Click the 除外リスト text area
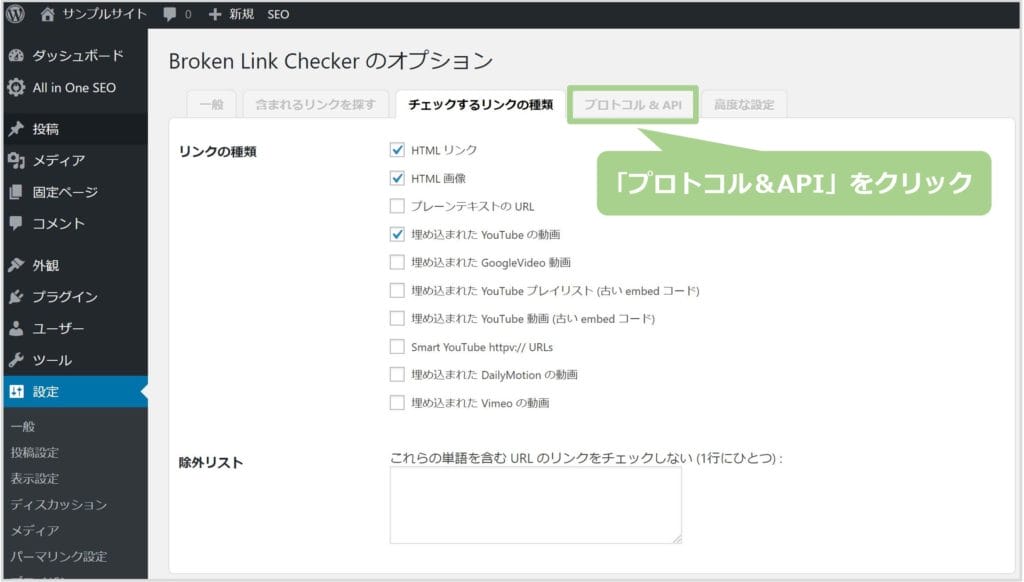The height and width of the screenshot is (582, 1024). tap(535, 505)
